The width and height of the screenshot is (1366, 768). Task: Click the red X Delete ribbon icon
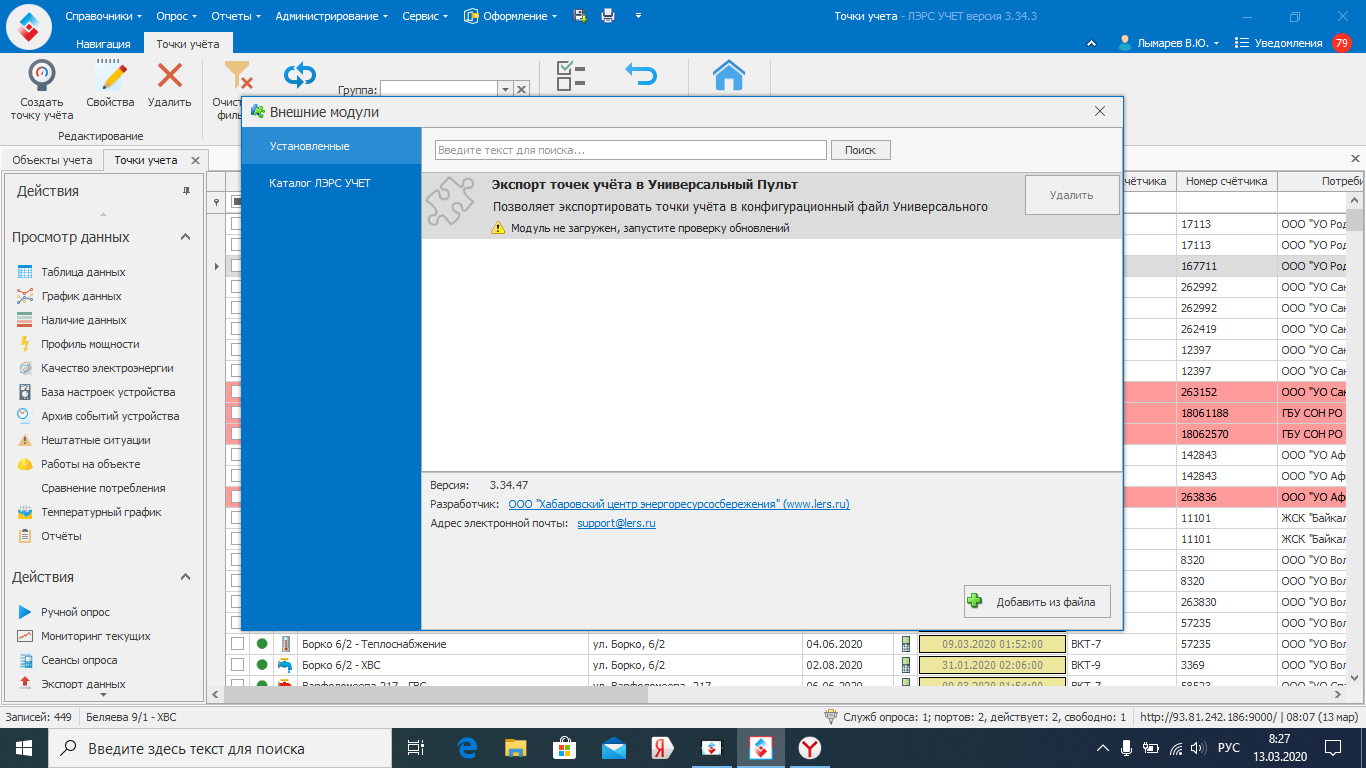(170, 76)
